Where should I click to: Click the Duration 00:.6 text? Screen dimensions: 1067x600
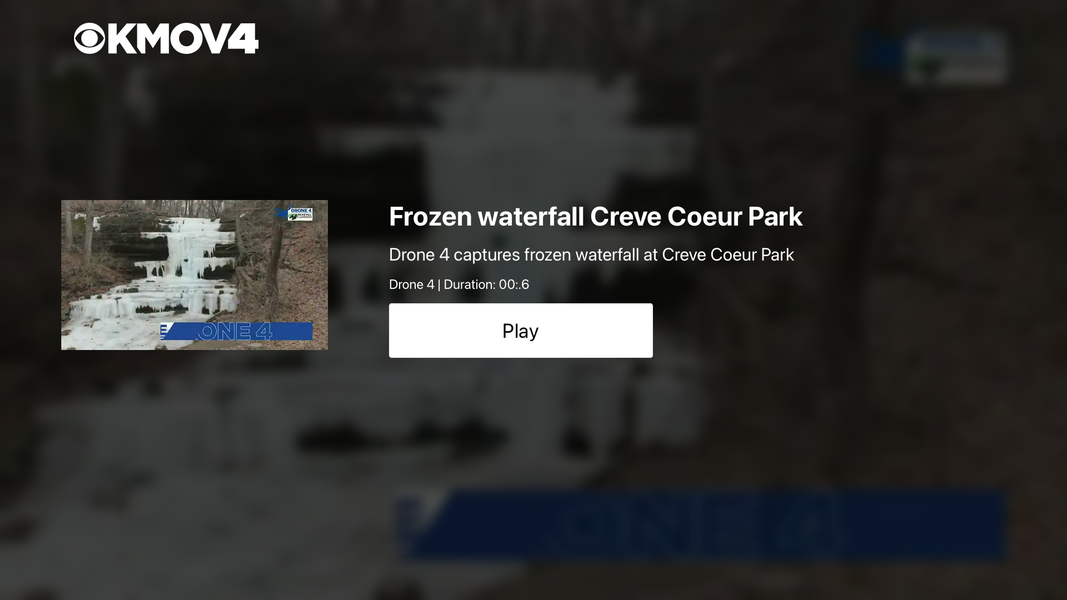tap(487, 284)
